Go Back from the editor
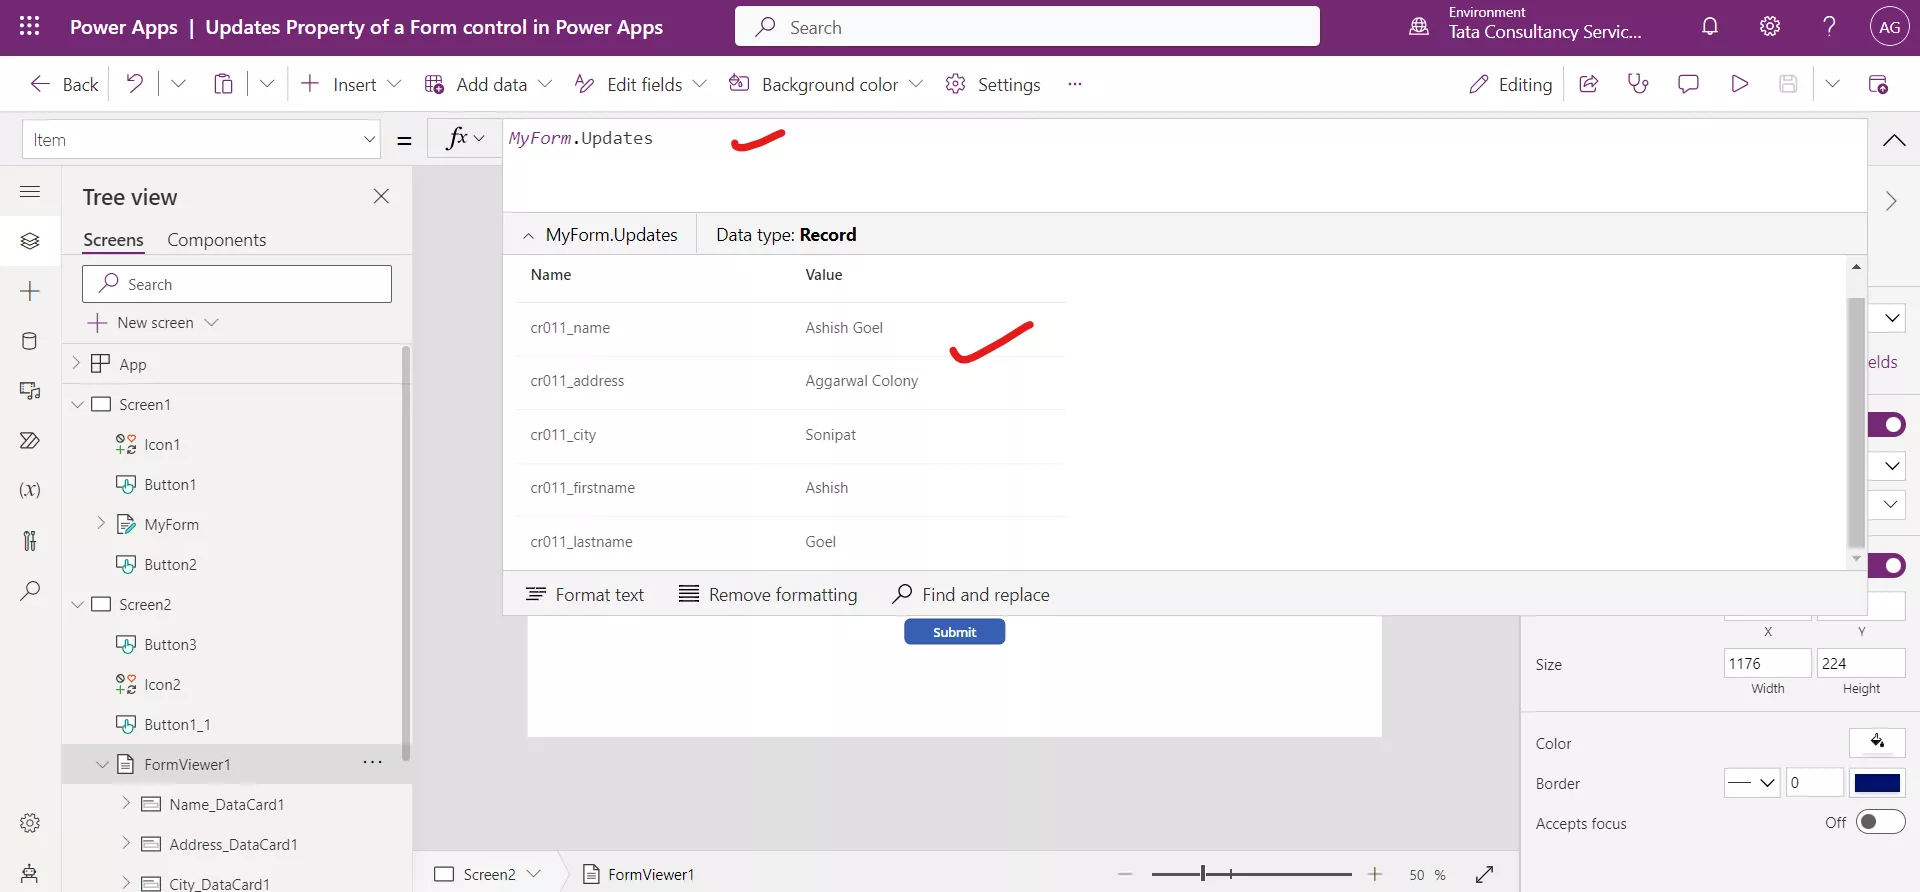The height and width of the screenshot is (892, 1920). [x=64, y=84]
